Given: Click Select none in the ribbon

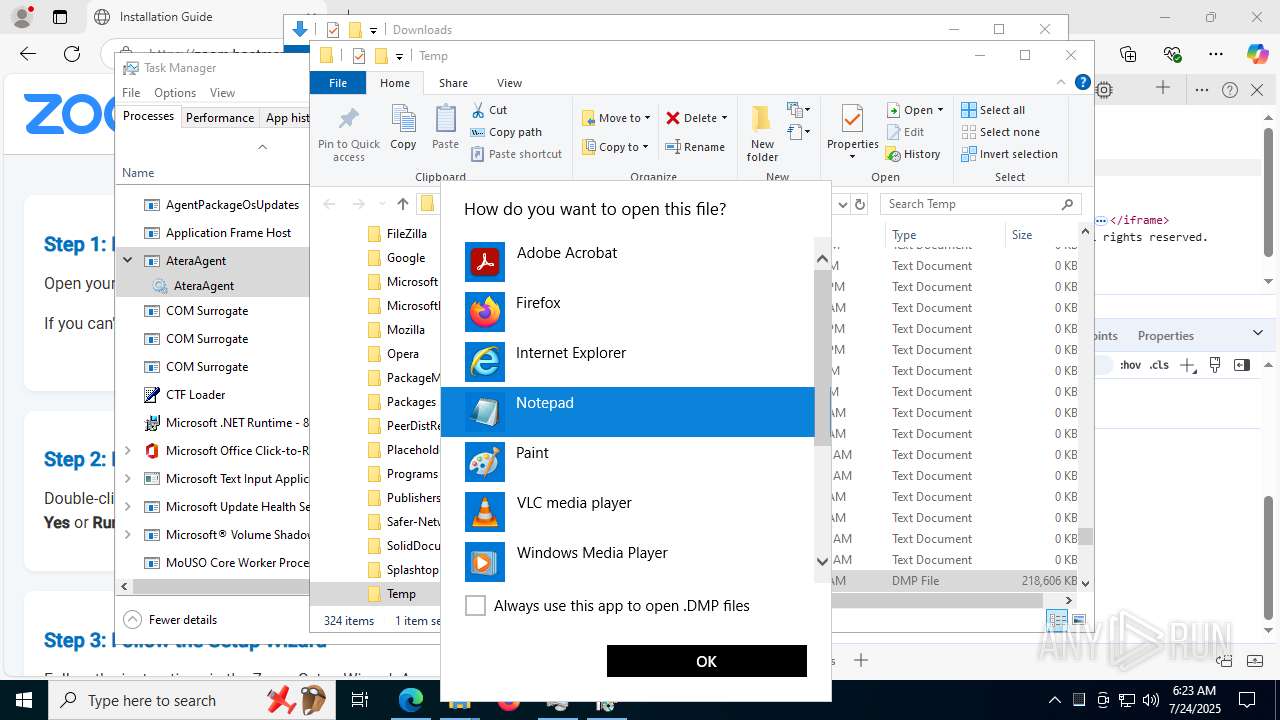Looking at the screenshot, I should coord(1000,132).
